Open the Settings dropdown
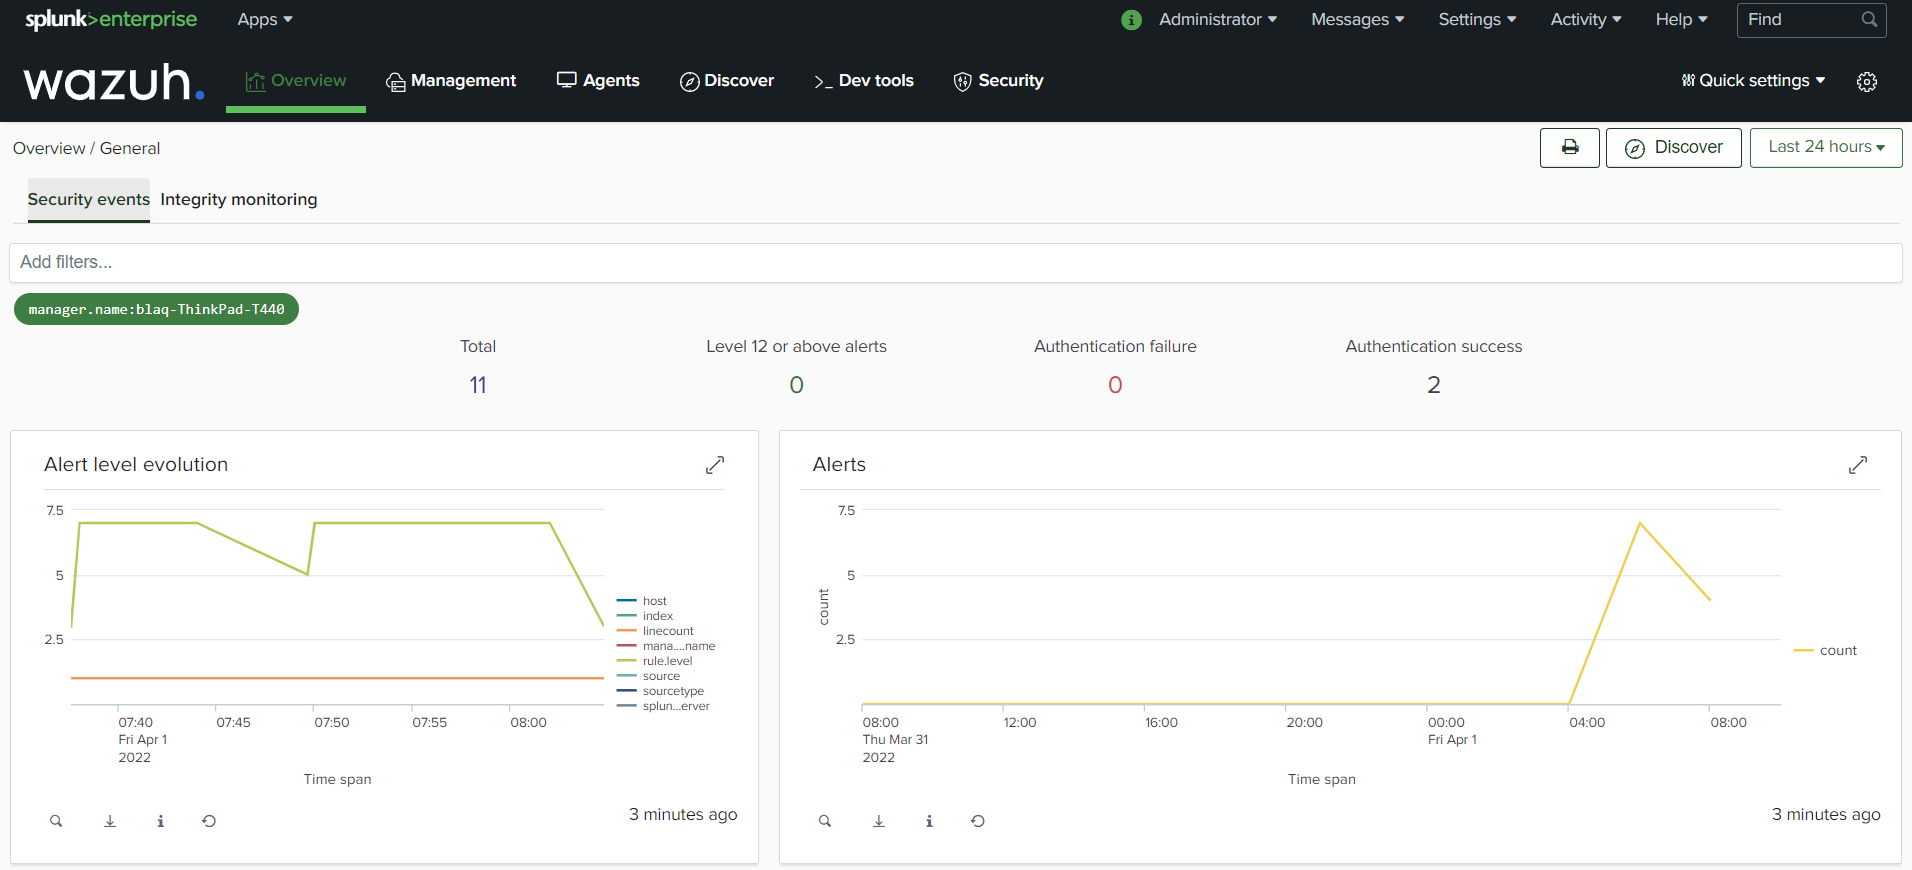 click(x=1477, y=20)
